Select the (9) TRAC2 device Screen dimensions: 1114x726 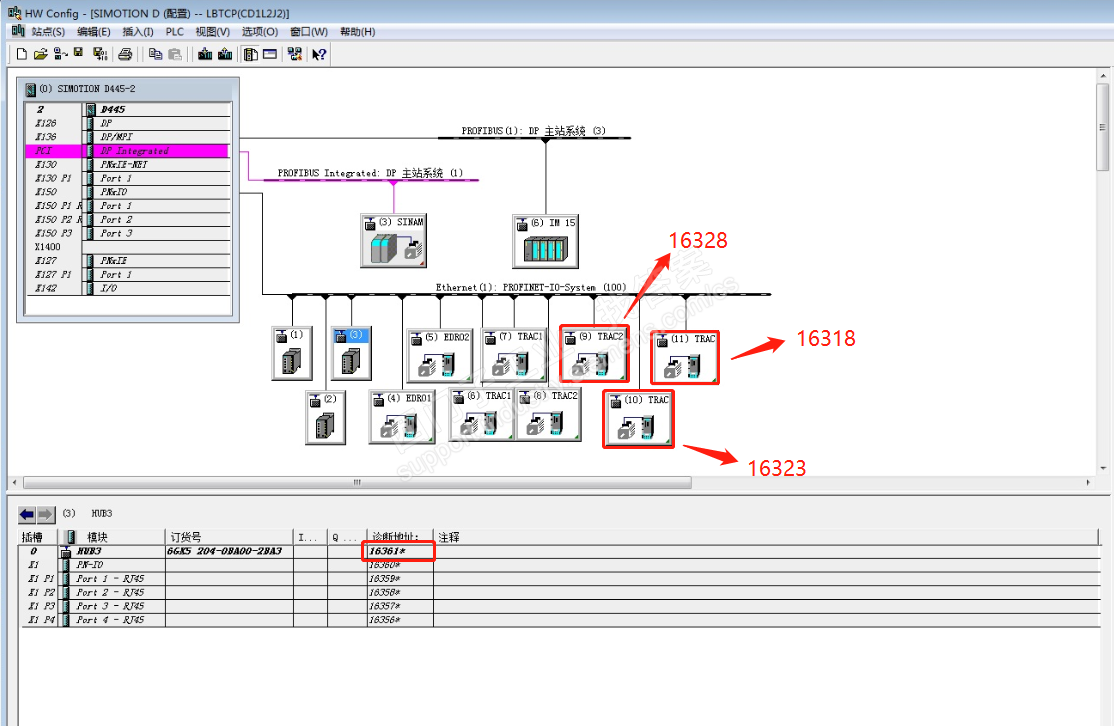pyautogui.click(x=594, y=354)
